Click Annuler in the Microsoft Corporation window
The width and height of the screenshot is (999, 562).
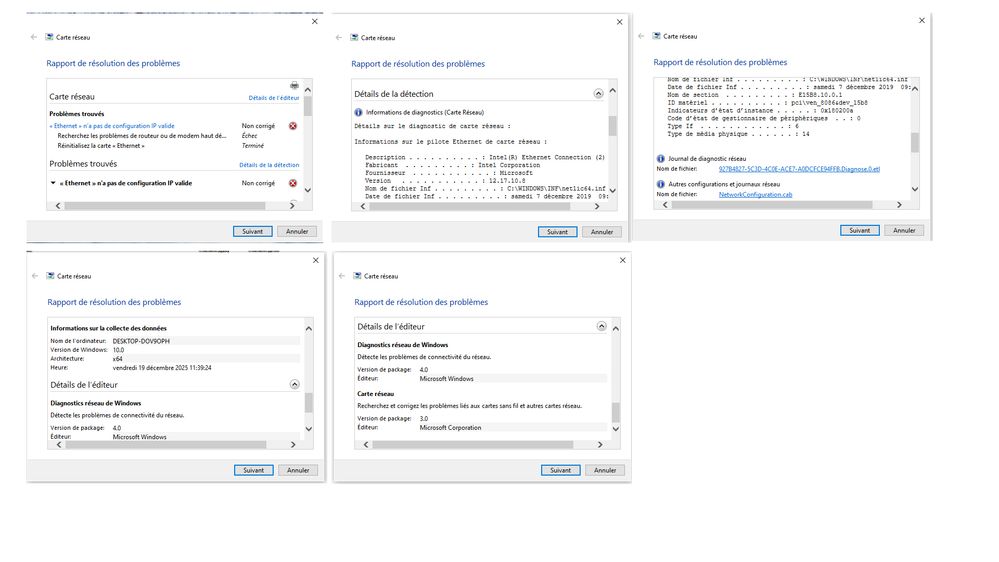(x=605, y=470)
